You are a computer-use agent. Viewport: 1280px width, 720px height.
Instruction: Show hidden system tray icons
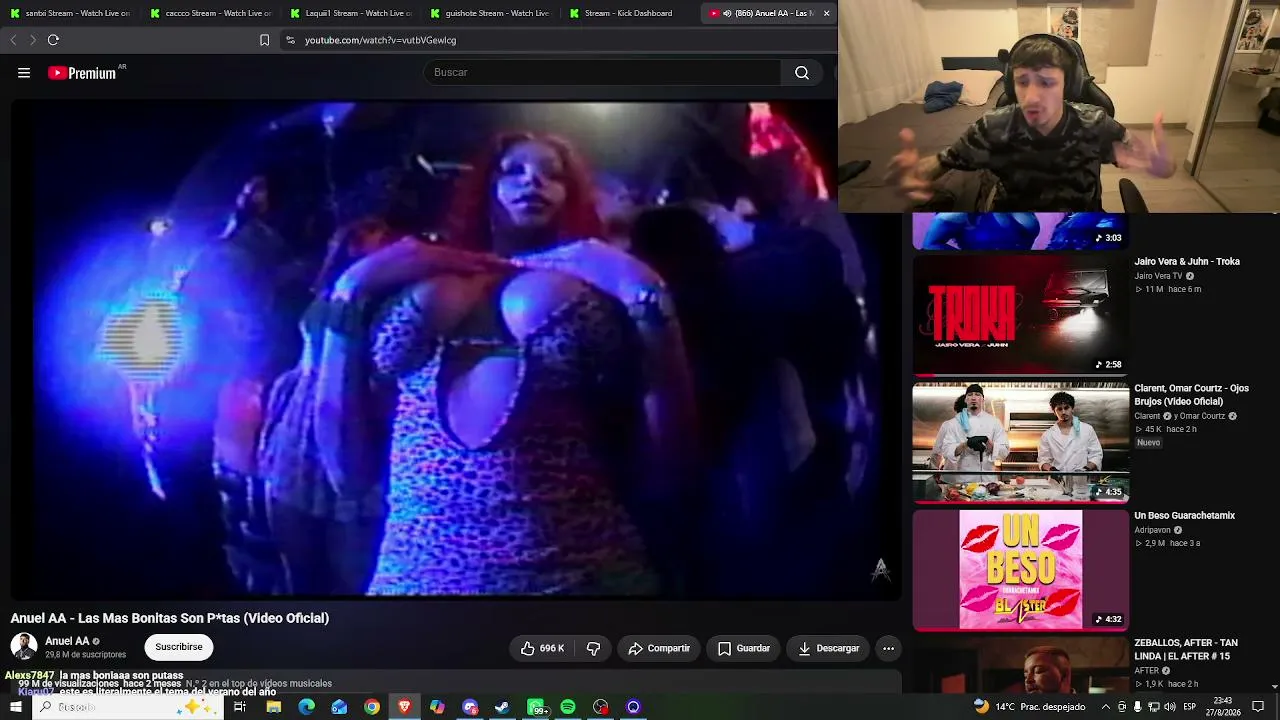tap(1105, 707)
